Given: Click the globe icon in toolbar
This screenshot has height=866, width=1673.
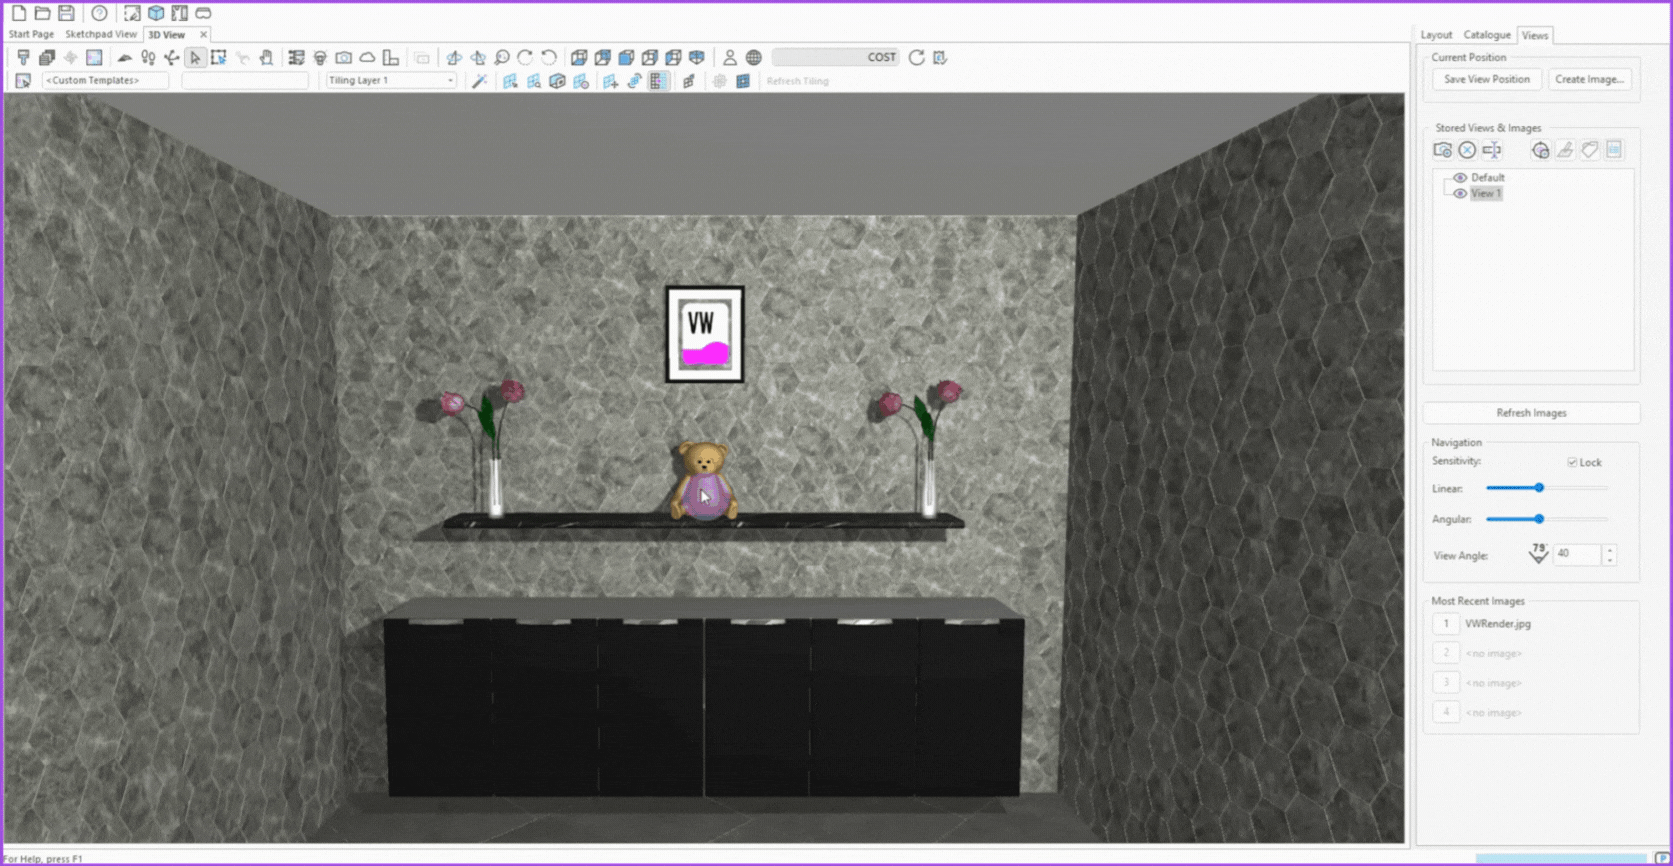Looking at the screenshot, I should [x=754, y=58].
